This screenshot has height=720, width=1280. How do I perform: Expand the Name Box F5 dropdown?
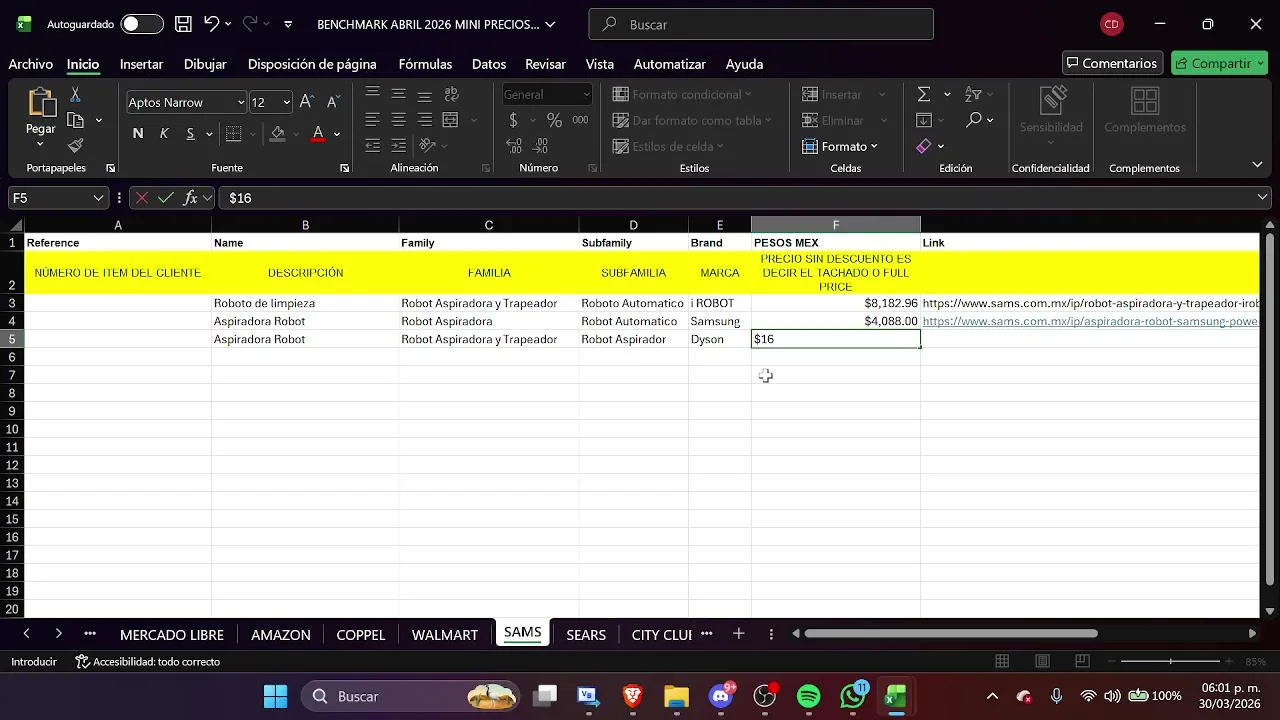98,198
